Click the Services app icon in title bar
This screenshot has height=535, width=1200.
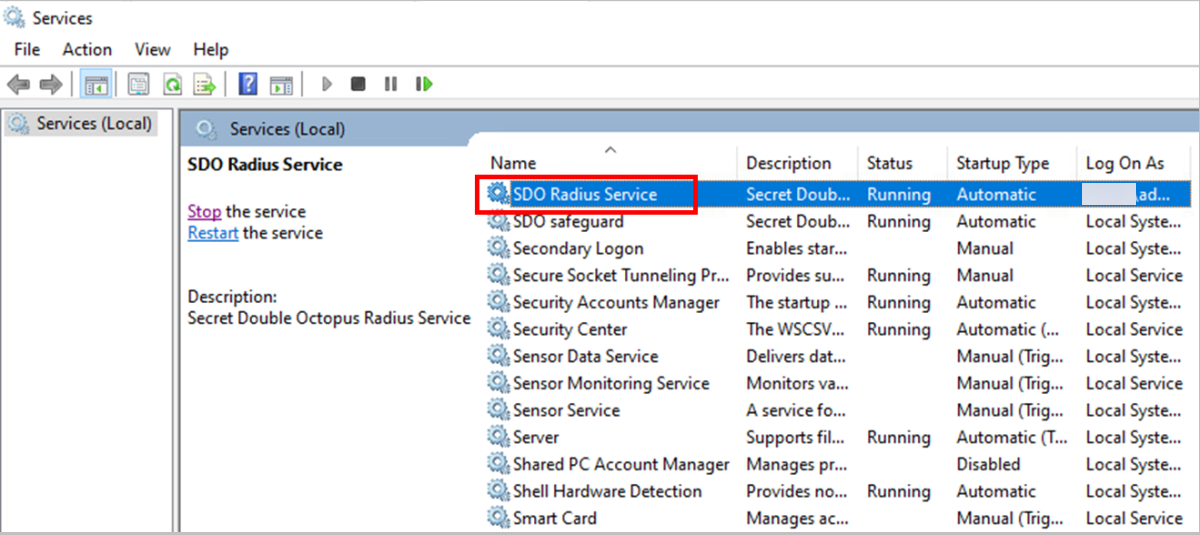coord(15,18)
